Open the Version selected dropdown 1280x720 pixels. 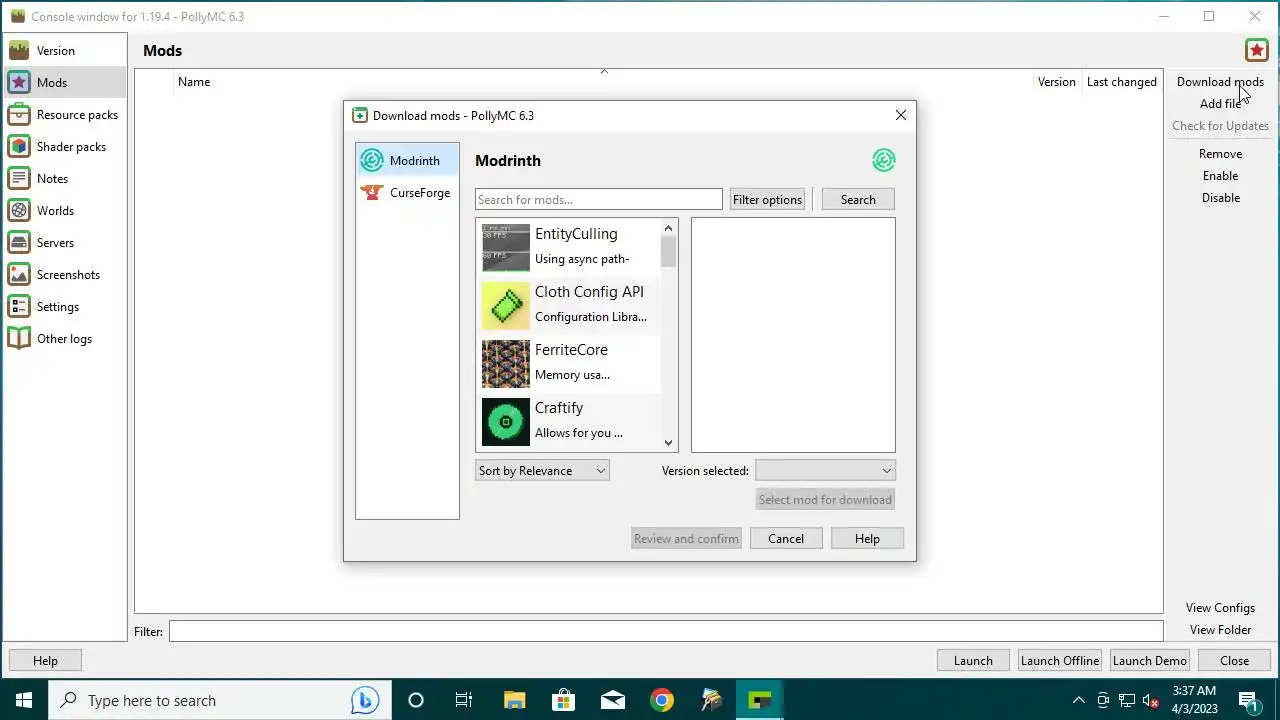pyautogui.click(x=825, y=471)
